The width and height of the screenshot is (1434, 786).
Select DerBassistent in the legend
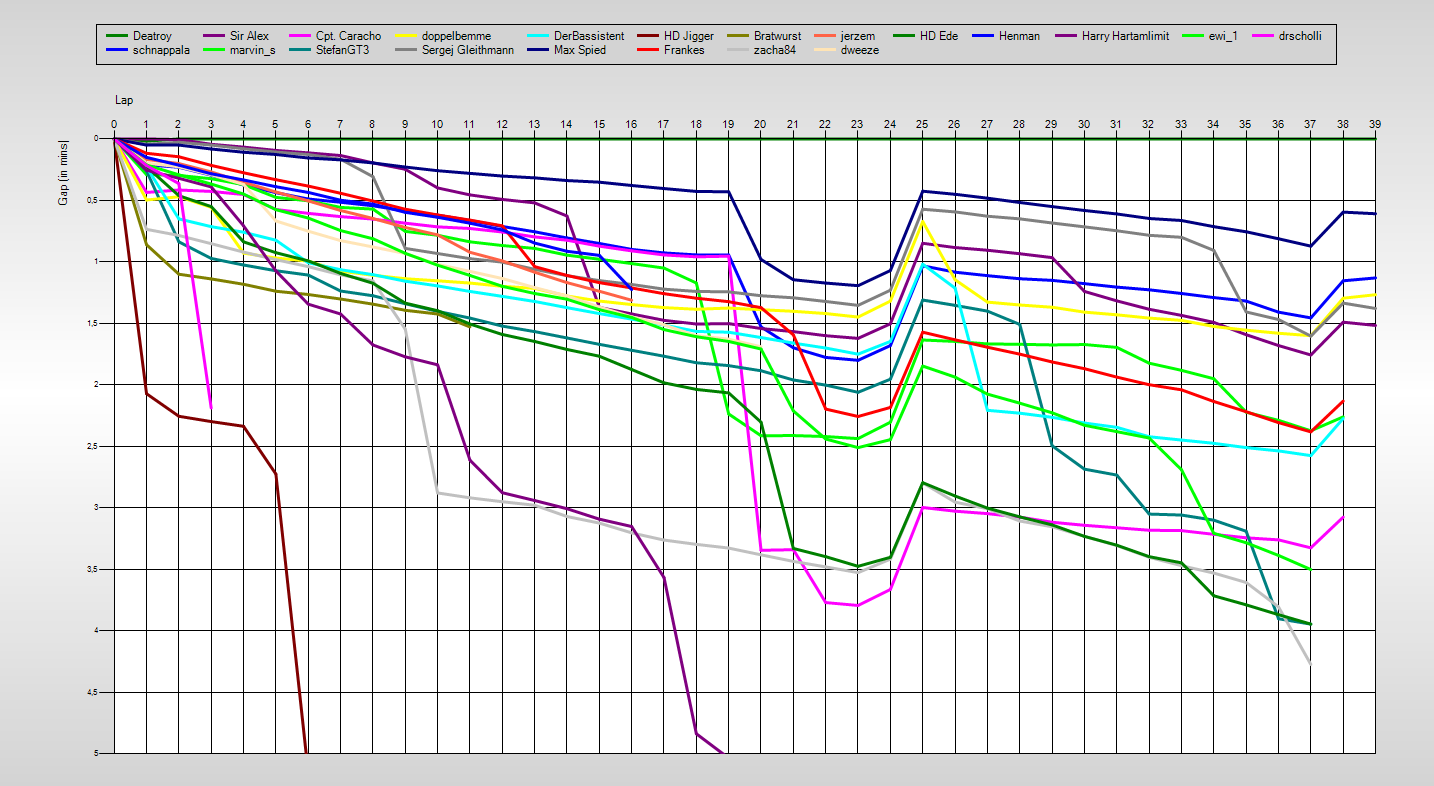[589, 36]
